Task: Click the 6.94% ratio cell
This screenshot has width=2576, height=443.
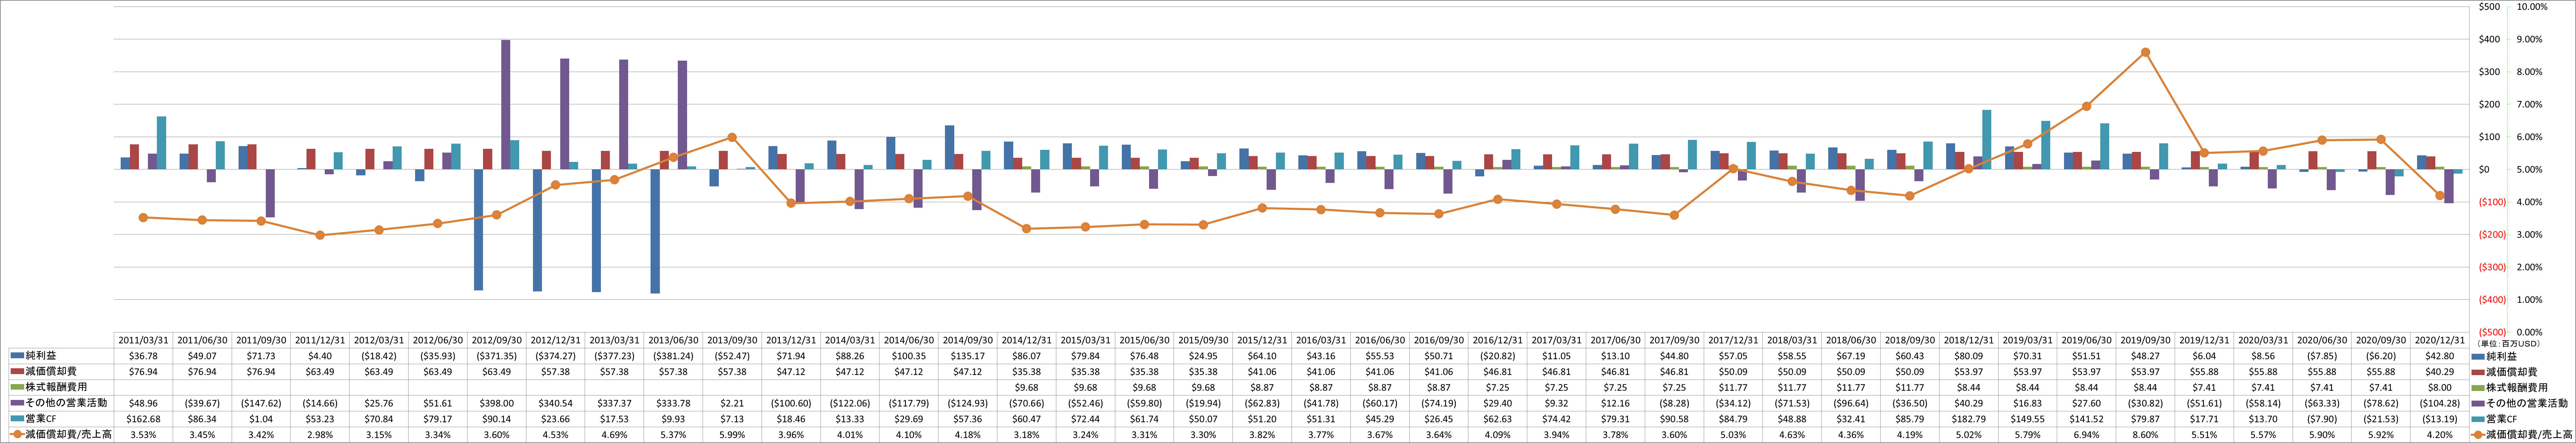Action: [2086, 435]
